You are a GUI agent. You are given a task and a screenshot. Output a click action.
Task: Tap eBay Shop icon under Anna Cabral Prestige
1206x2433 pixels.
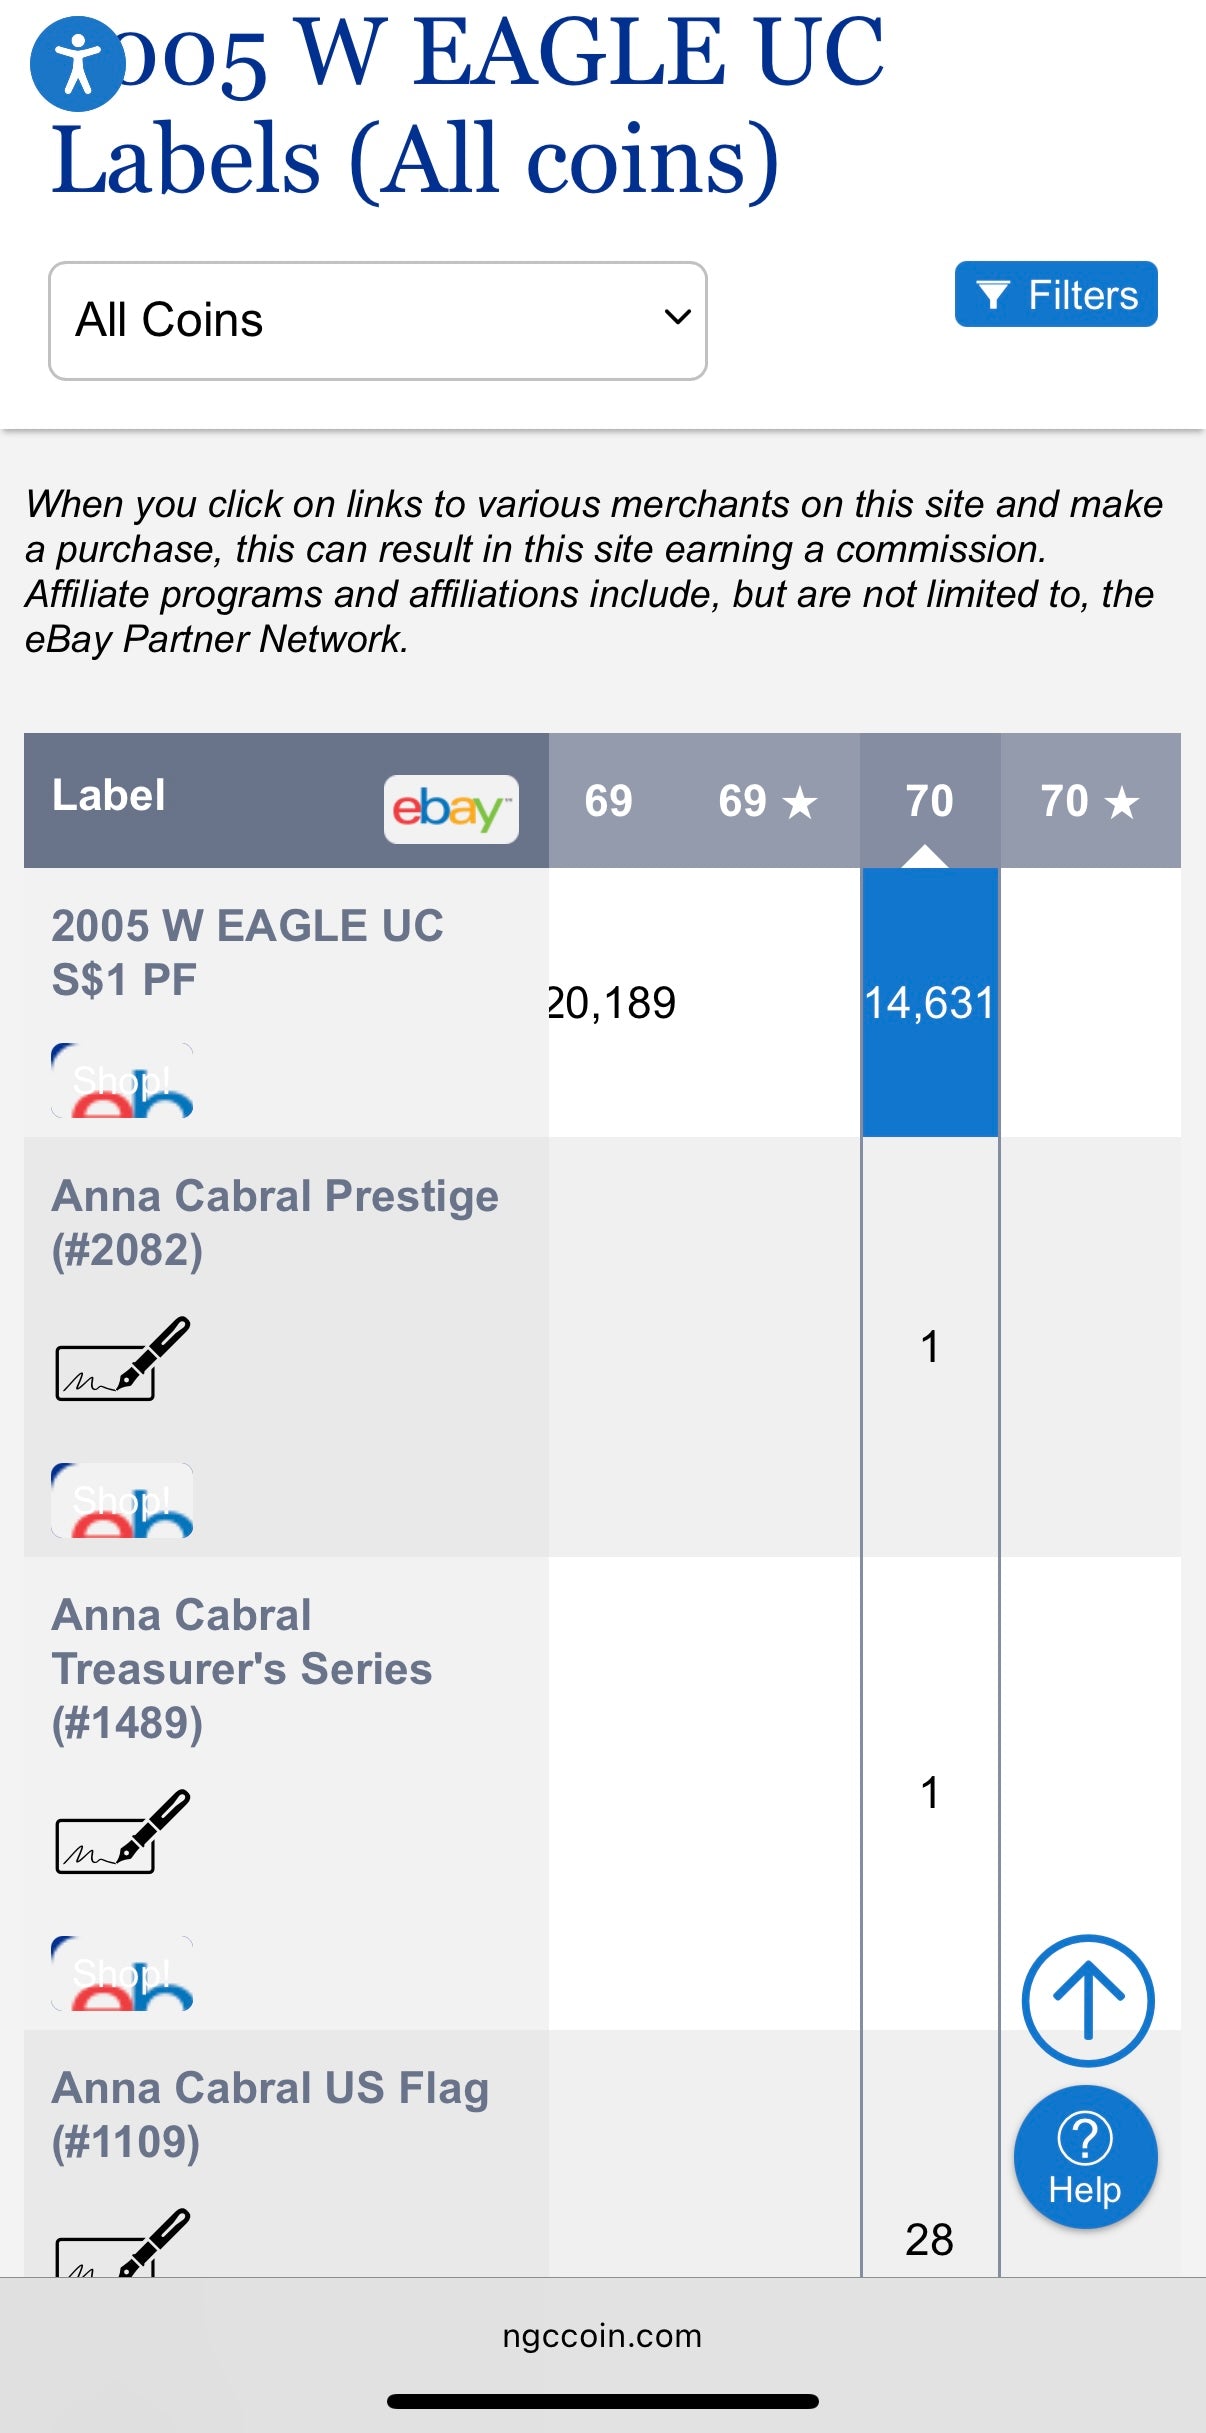[122, 1500]
